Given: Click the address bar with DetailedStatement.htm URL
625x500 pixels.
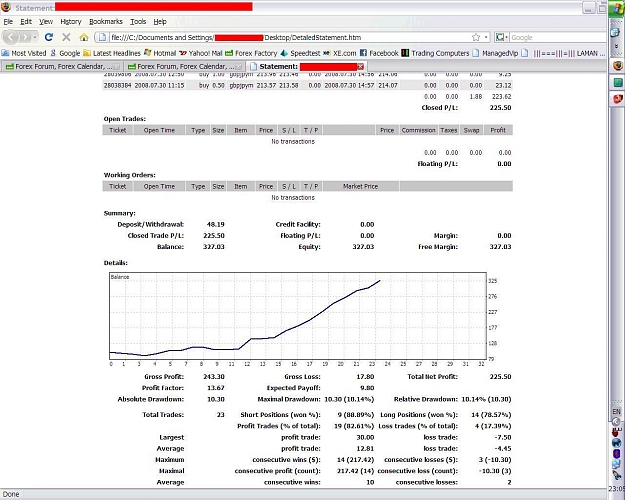Looking at the screenshot, I should pos(290,37).
